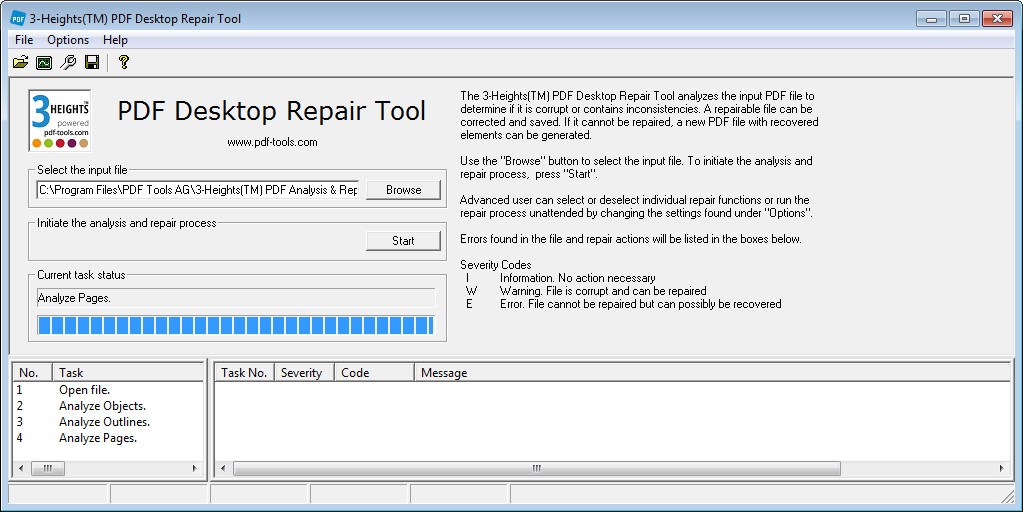Click the Repair wrench toolbar icon
1023x512 pixels.
[x=68, y=62]
